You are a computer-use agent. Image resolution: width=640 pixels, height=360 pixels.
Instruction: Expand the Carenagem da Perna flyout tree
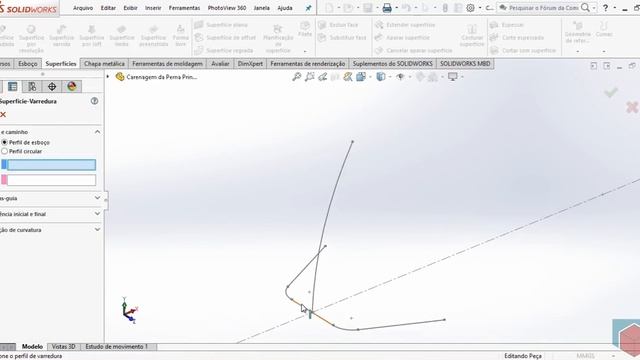point(108,77)
